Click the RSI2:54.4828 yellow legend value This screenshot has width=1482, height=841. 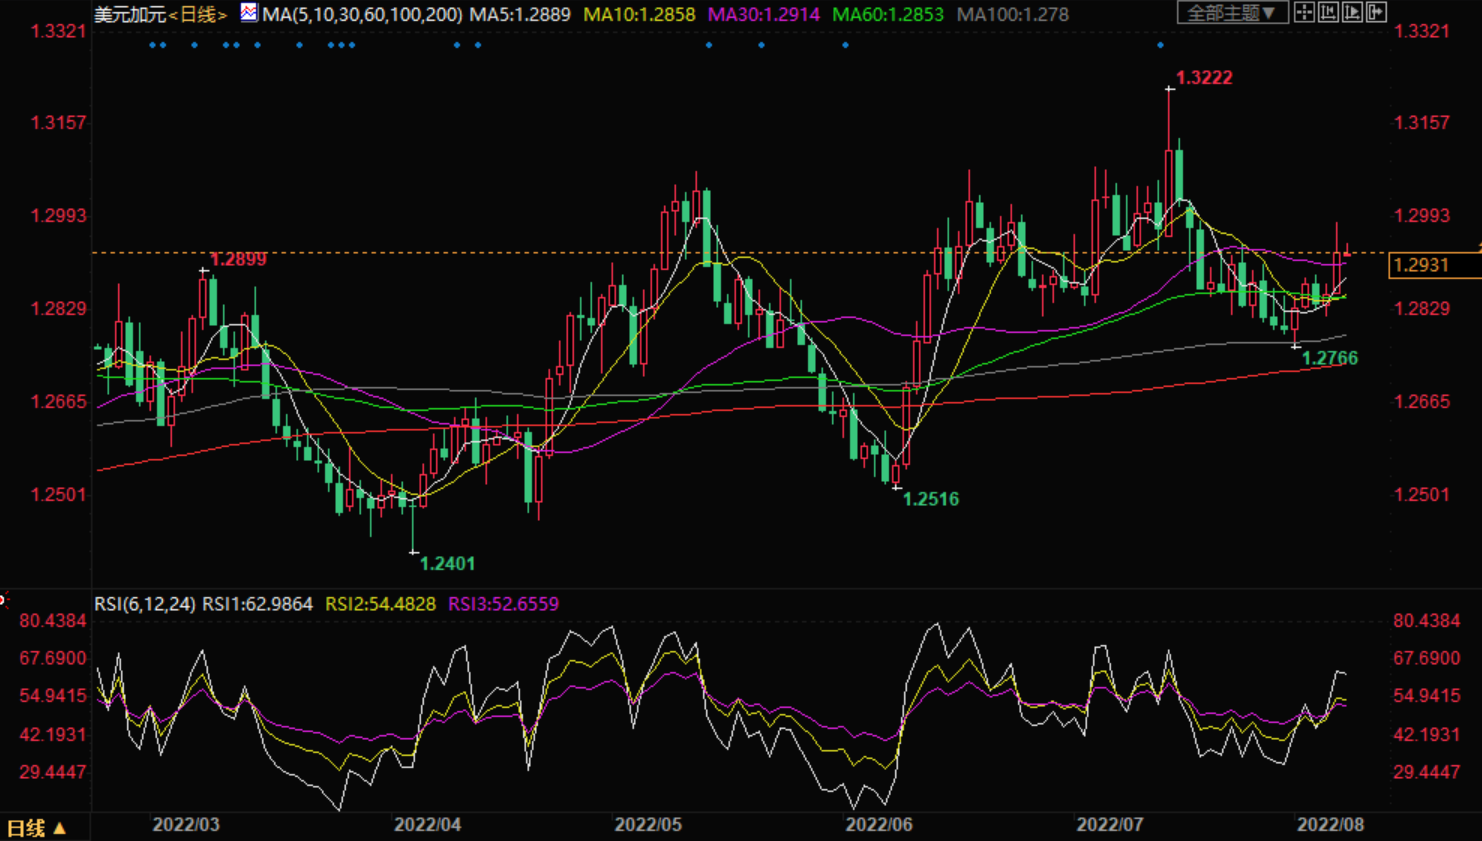tap(380, 604)
